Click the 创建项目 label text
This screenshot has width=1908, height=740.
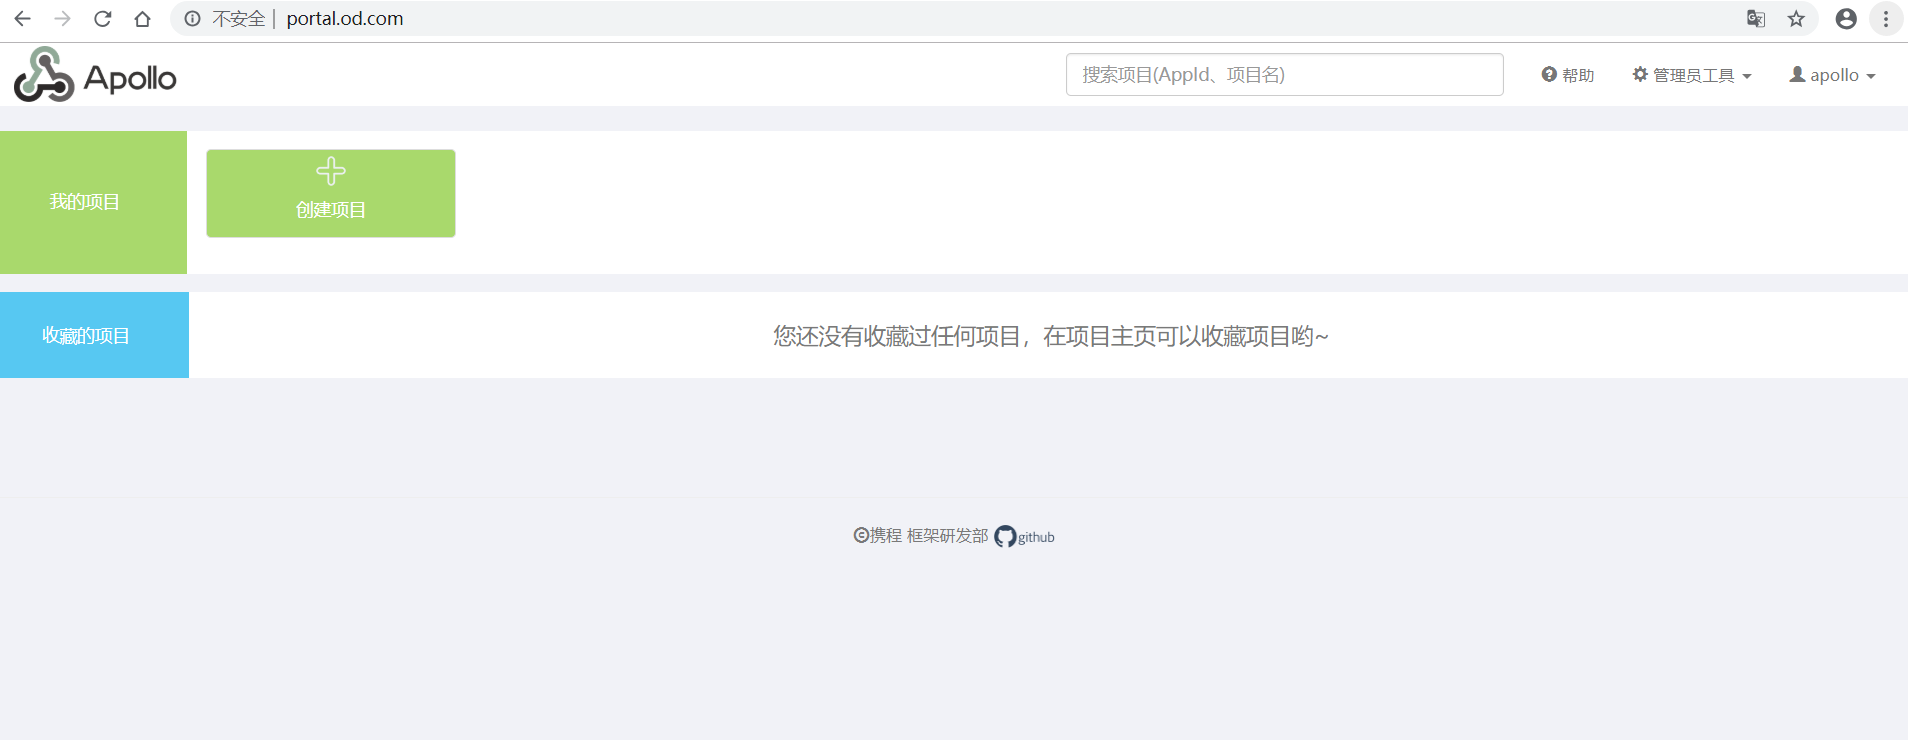[x=331, y=210]
